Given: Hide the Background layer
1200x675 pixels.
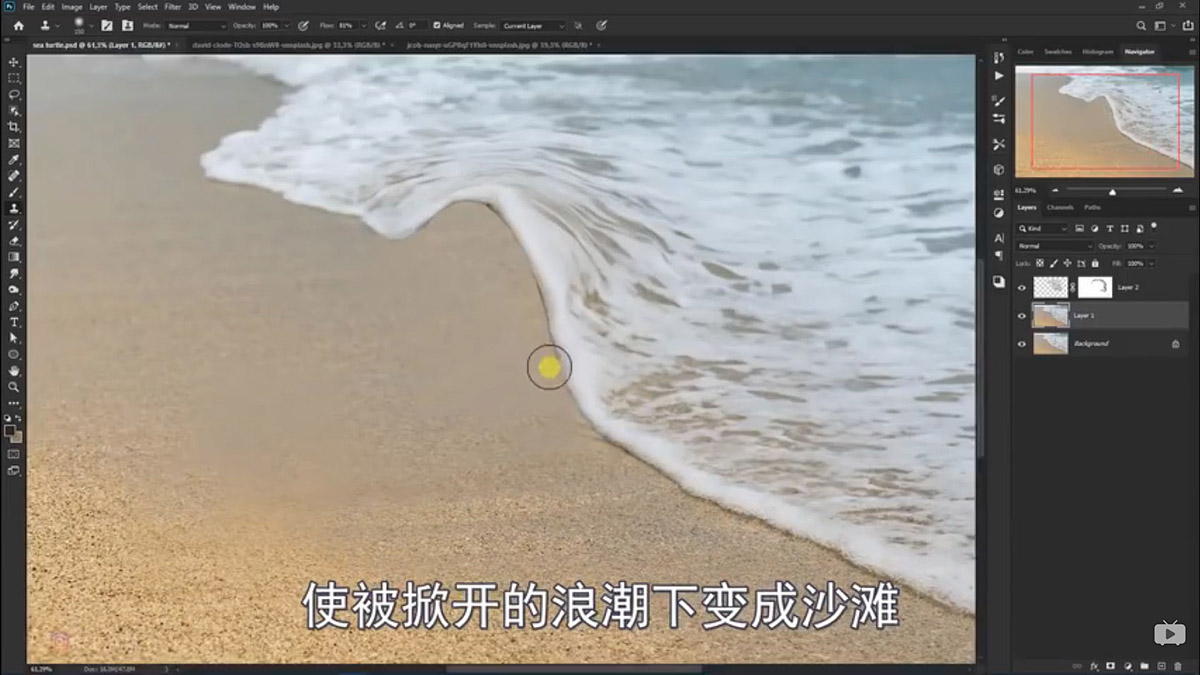Looking at the screenshot, I should point(1021,343).
